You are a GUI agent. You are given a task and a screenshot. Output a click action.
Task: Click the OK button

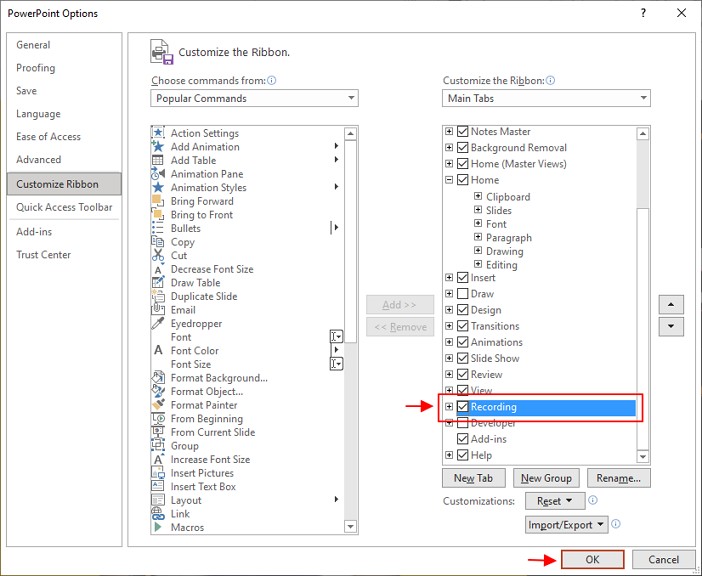click(x=592, y=559)
